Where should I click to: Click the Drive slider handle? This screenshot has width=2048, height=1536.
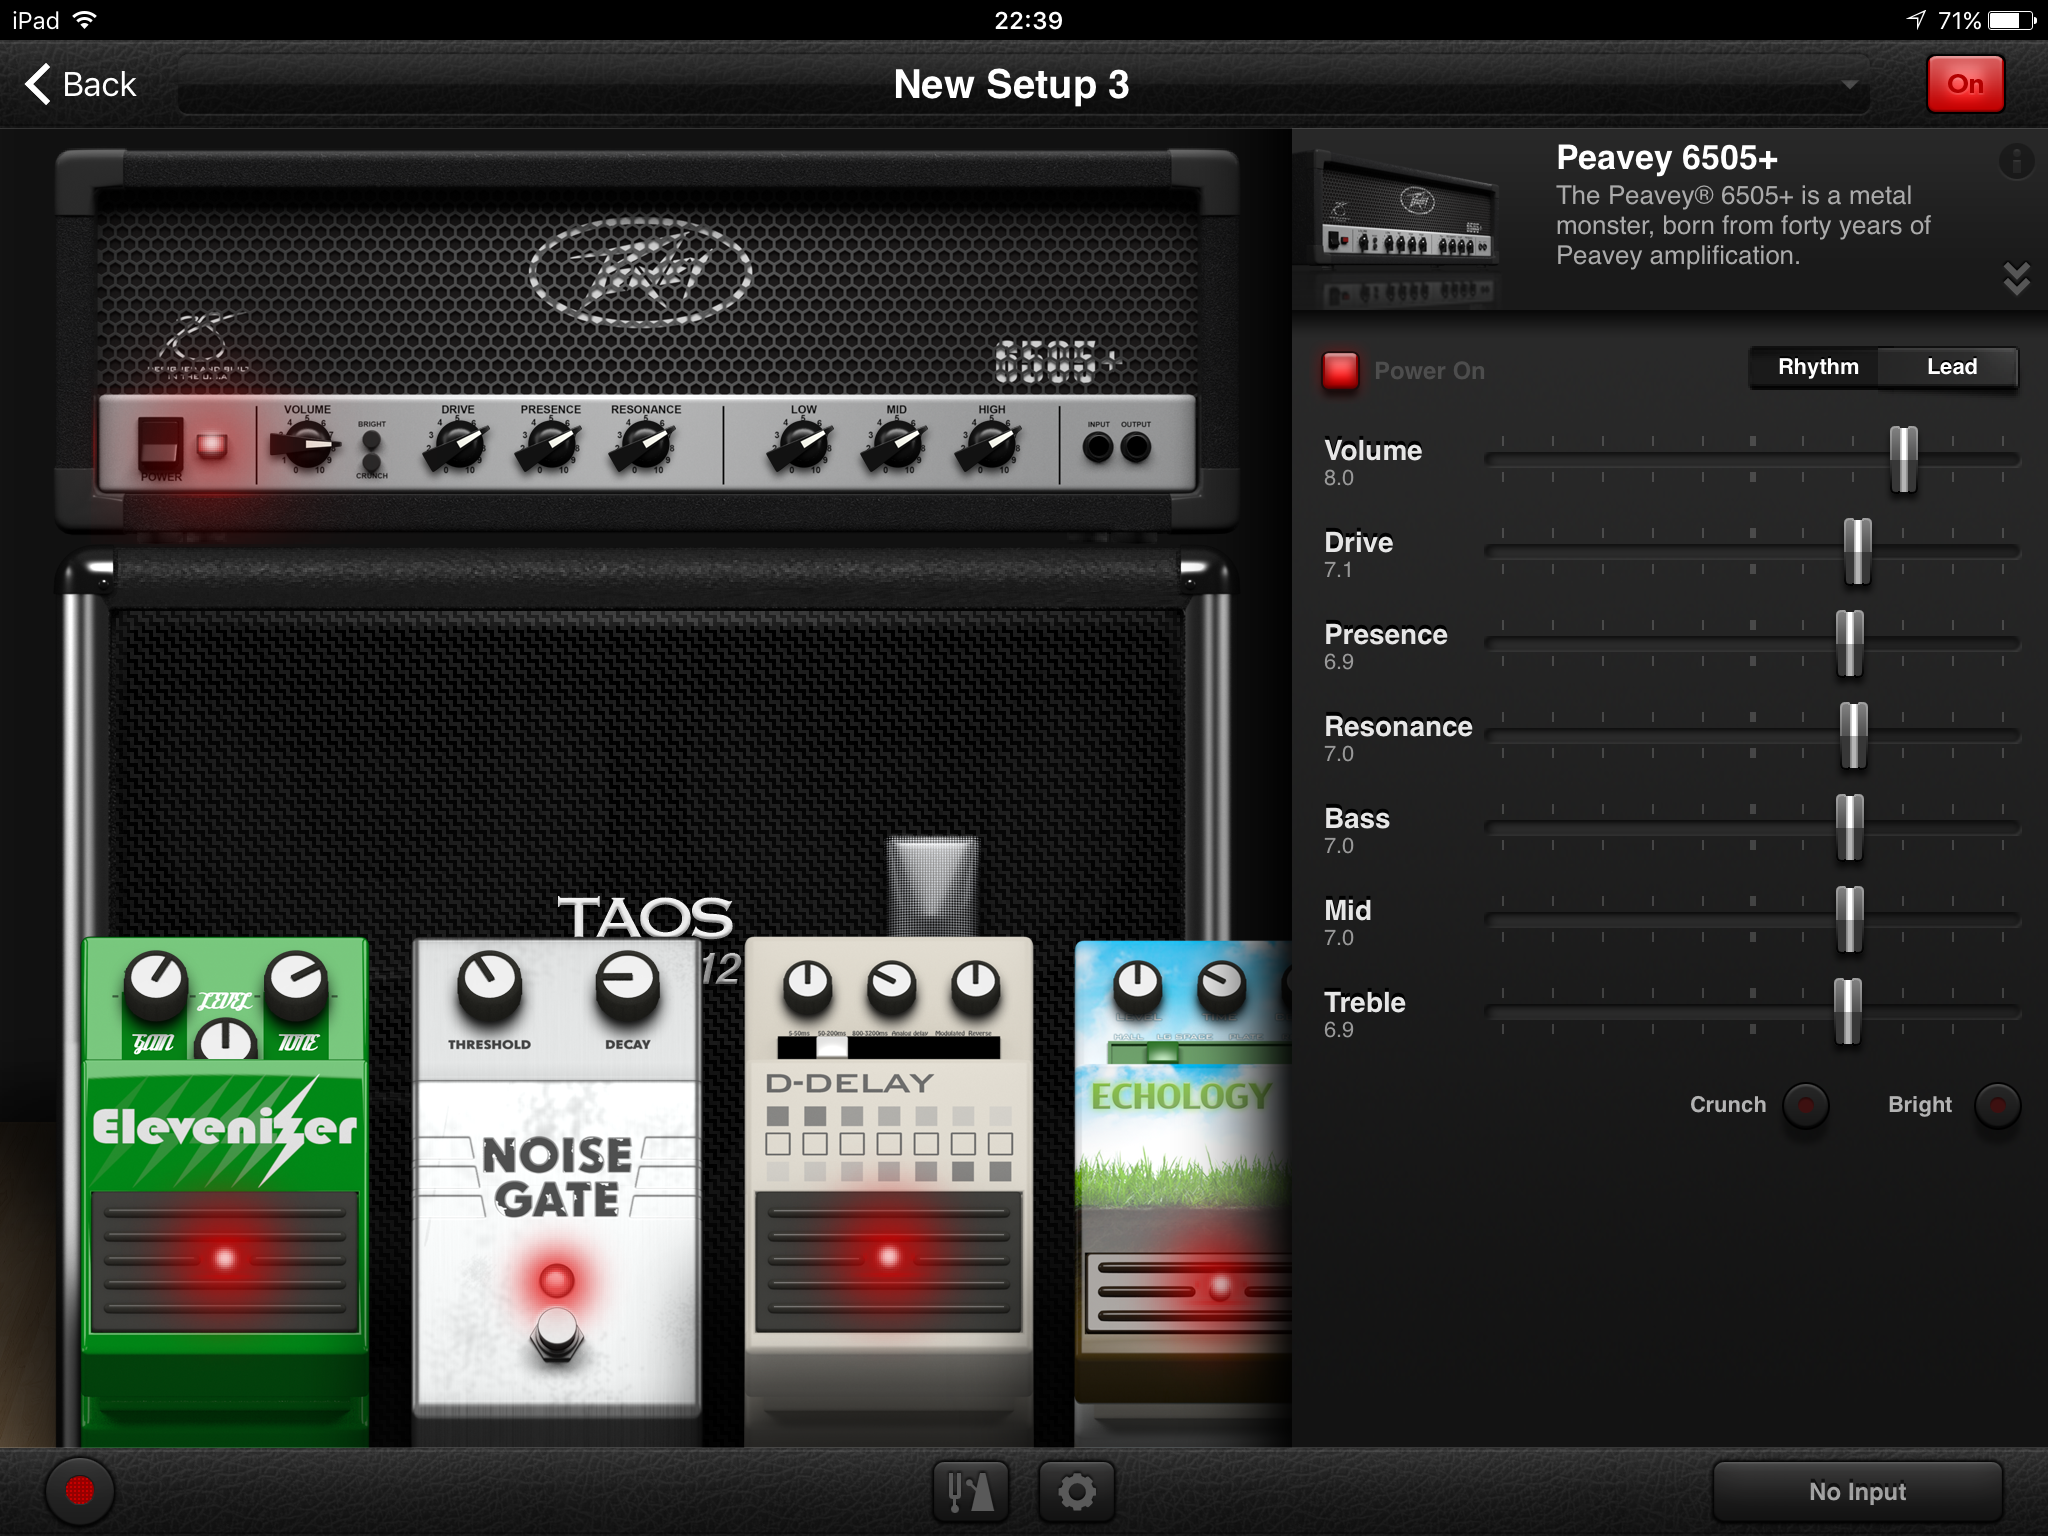point(1857,551)
